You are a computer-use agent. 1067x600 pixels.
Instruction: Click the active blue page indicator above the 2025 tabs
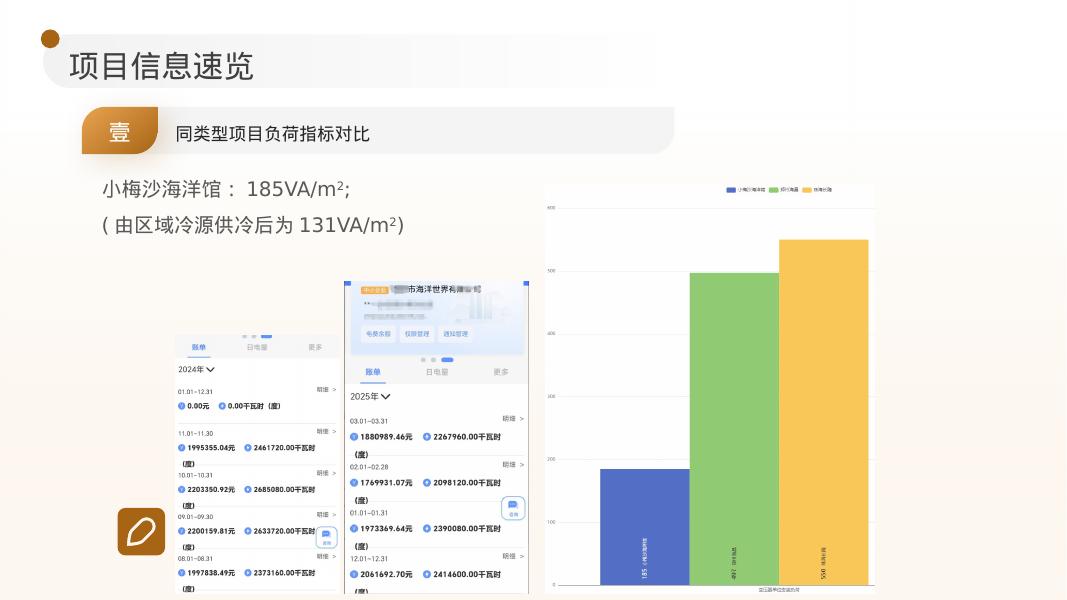click(x=447, y=359)
